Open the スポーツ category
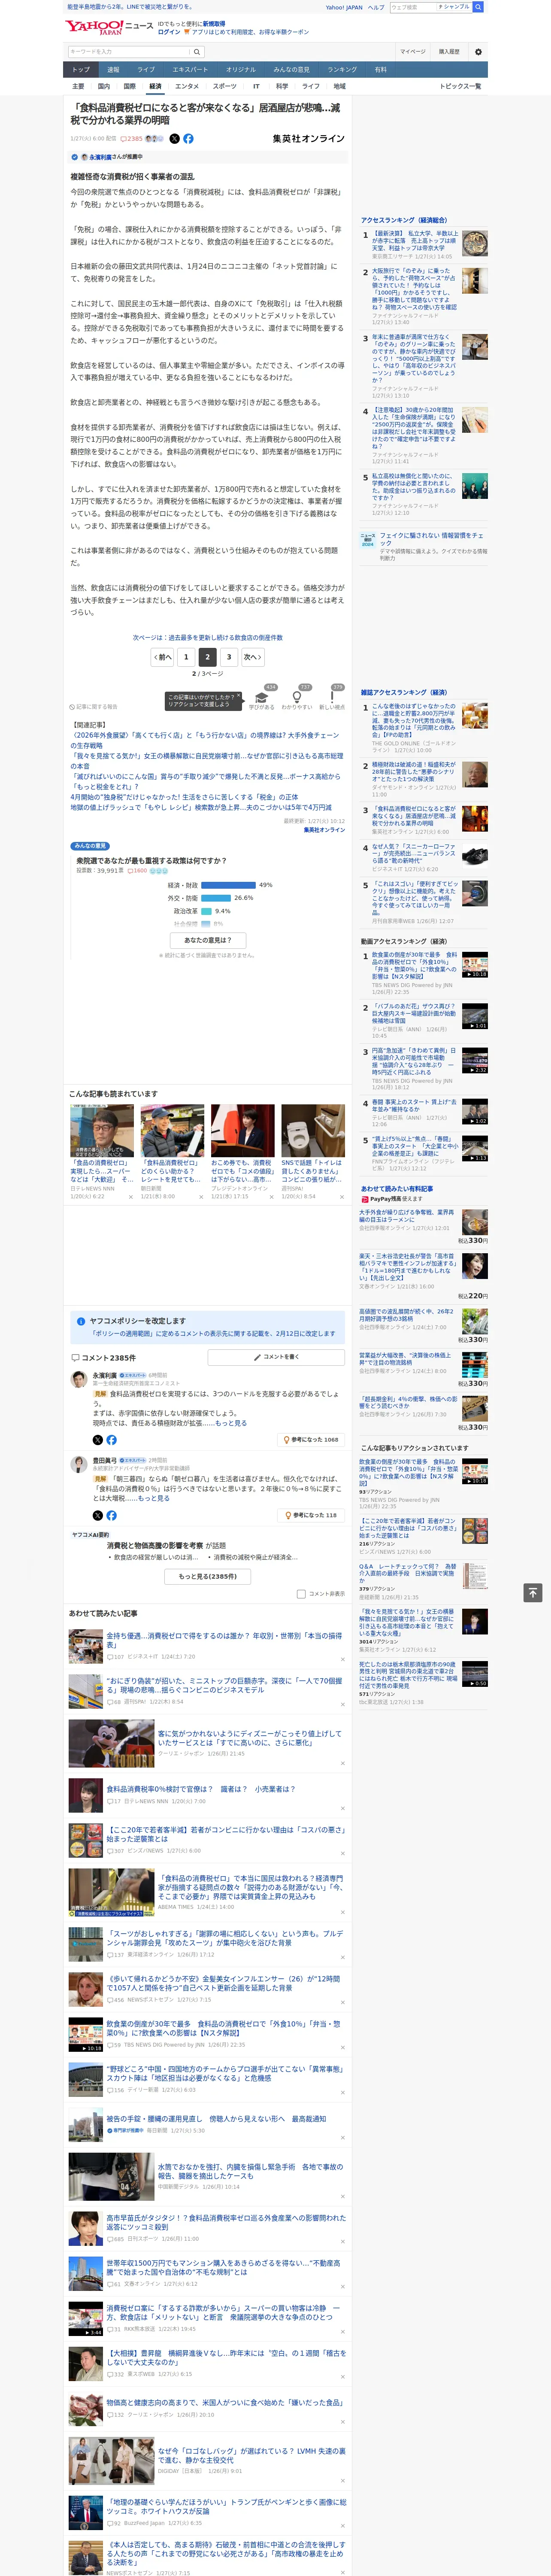This screenshot has width=551, height=2576. coord(225,86)
